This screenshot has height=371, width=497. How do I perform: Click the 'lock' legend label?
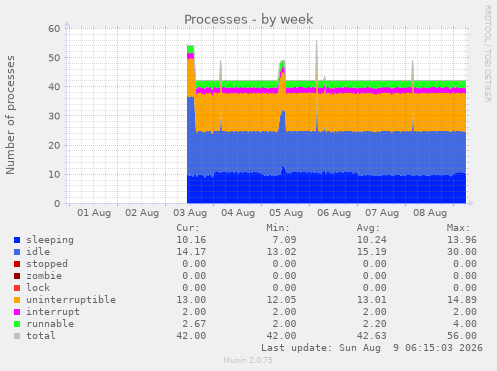pyautogui.click(x=38, y=287)
